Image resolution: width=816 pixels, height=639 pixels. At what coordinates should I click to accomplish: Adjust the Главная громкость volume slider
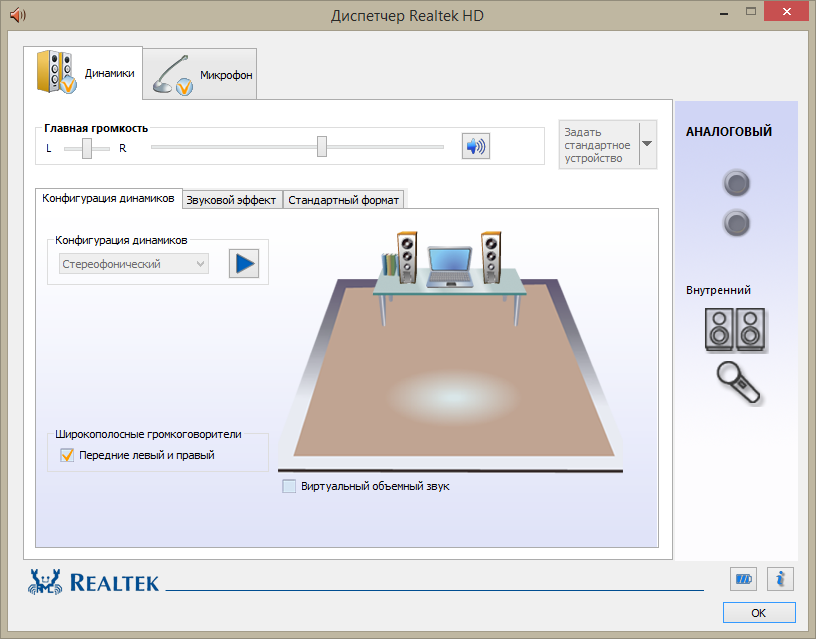[x=321, y=146]
